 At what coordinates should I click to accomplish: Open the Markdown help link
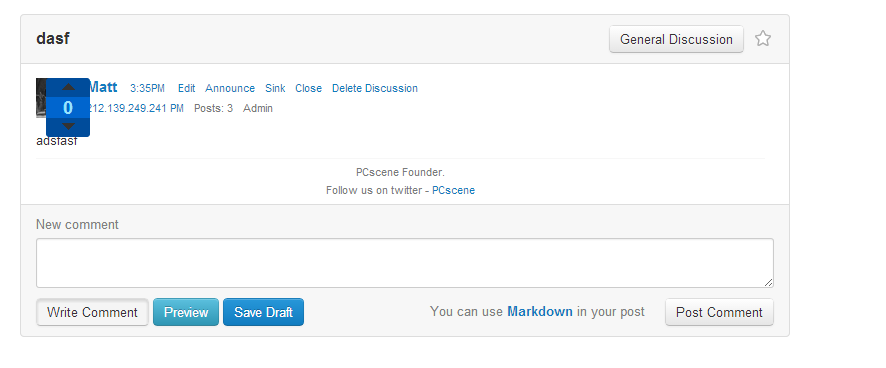tap(540, 311)
